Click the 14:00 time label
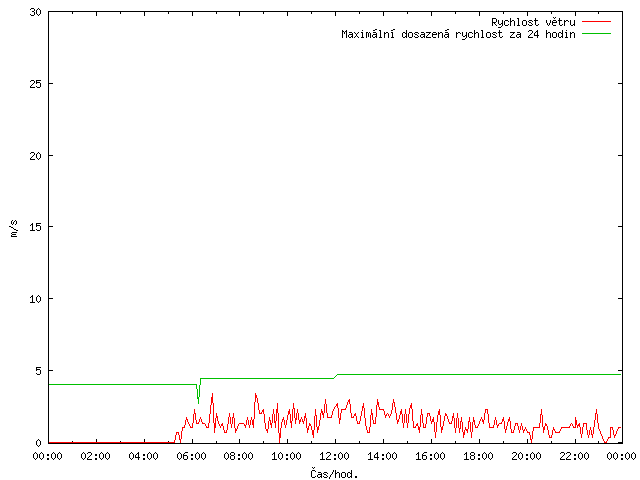Viewport: 640px width, 480px height. [382, 456]
